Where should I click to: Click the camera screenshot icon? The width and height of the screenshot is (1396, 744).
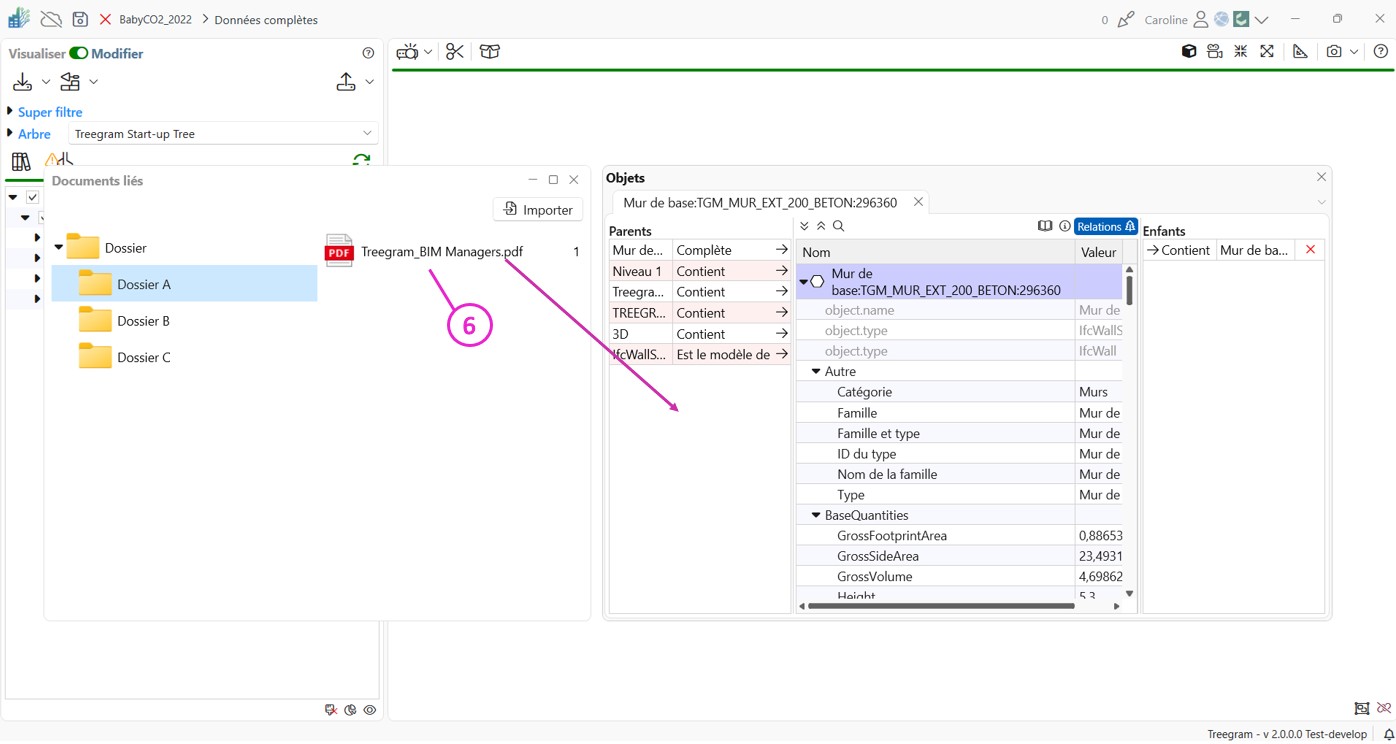click(x=1333, y=52)
